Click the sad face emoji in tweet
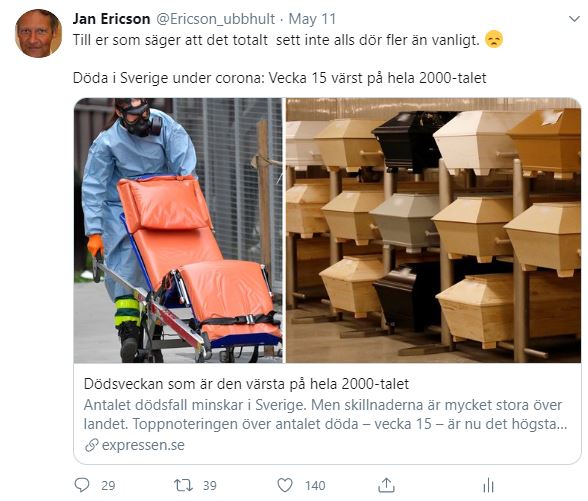 (x=494, y=40)
